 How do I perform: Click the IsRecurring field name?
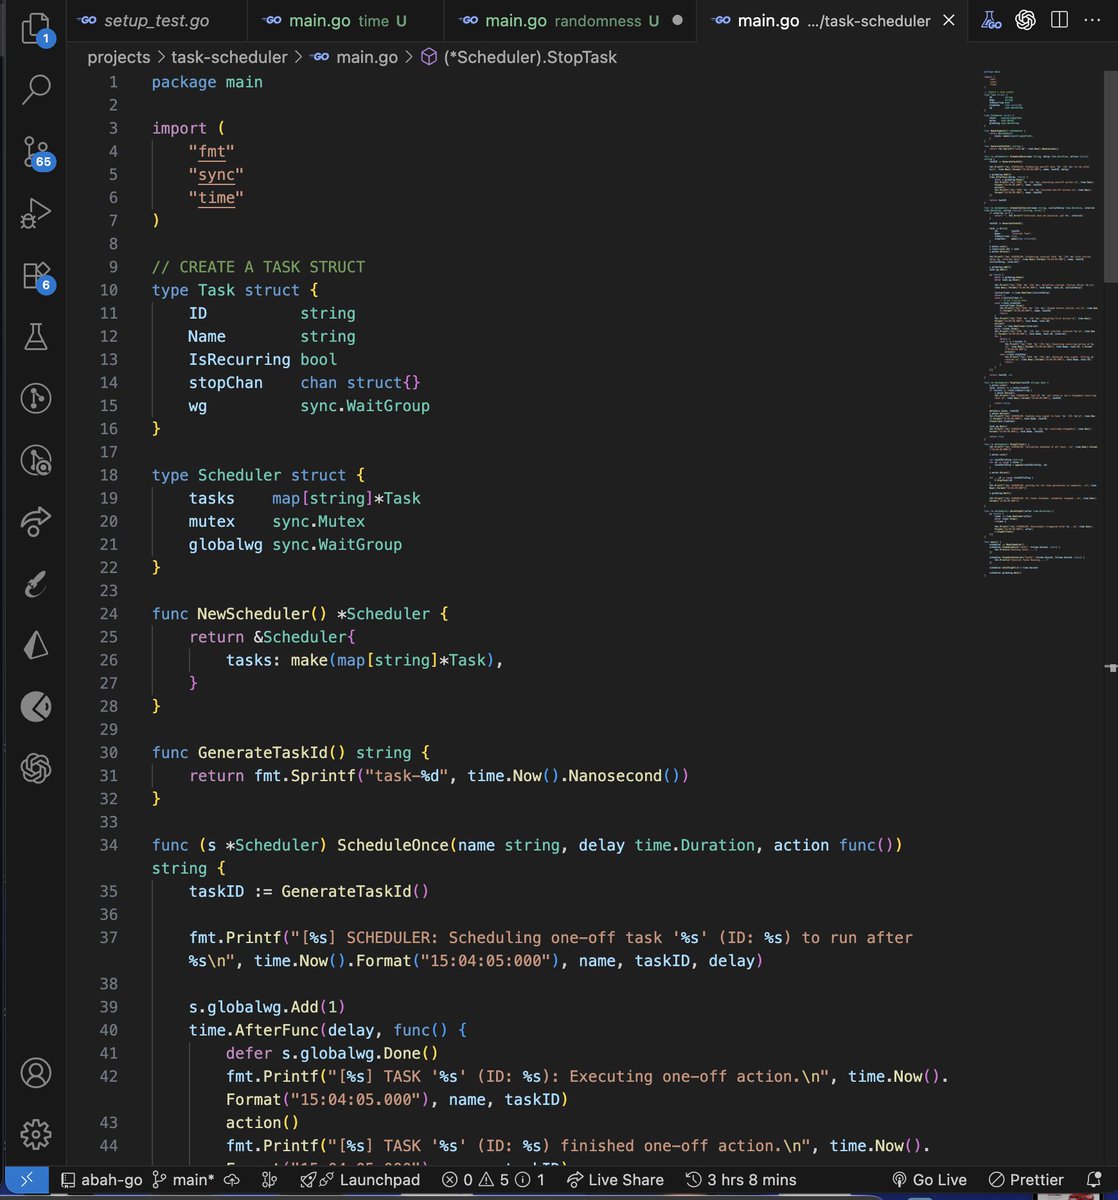[240, 359]
